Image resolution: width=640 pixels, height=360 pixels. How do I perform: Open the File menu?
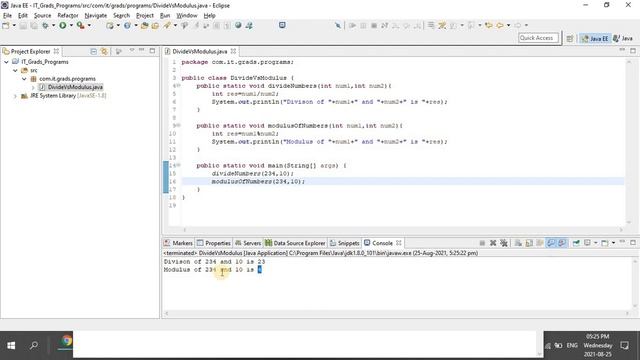7,16
